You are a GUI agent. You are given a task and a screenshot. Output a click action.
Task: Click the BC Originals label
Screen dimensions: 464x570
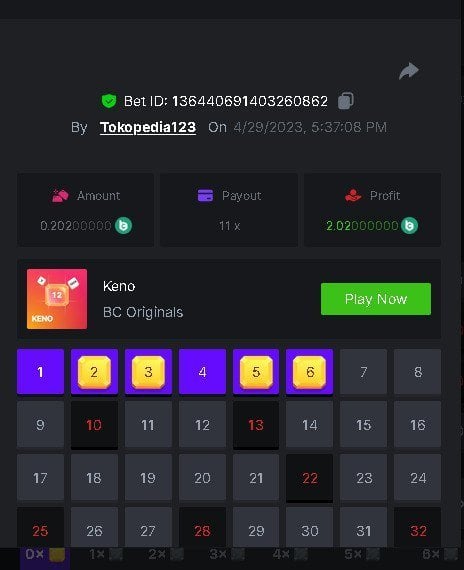(x=143, y=312)
